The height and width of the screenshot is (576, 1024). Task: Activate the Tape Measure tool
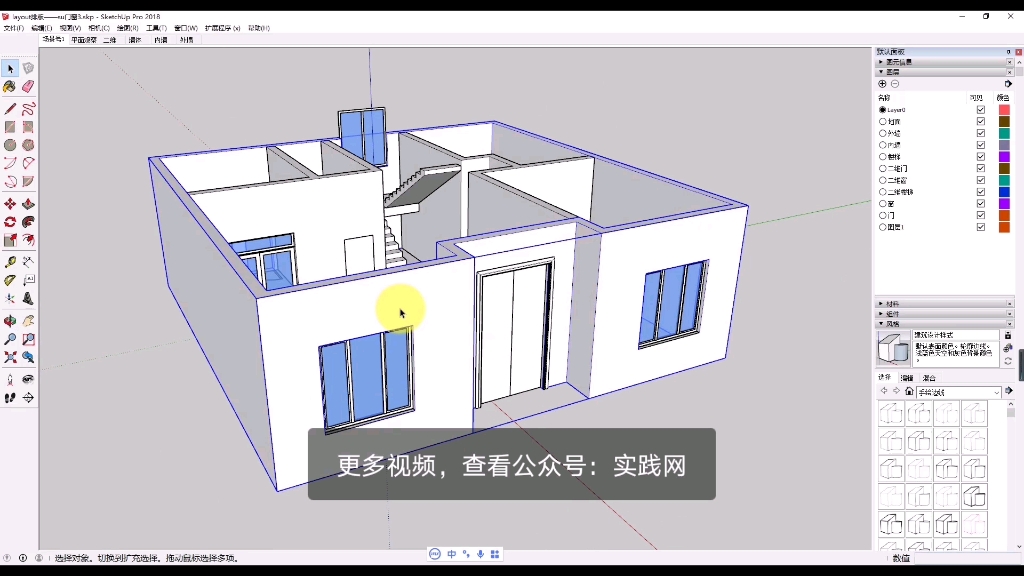(x=10, y=262)
